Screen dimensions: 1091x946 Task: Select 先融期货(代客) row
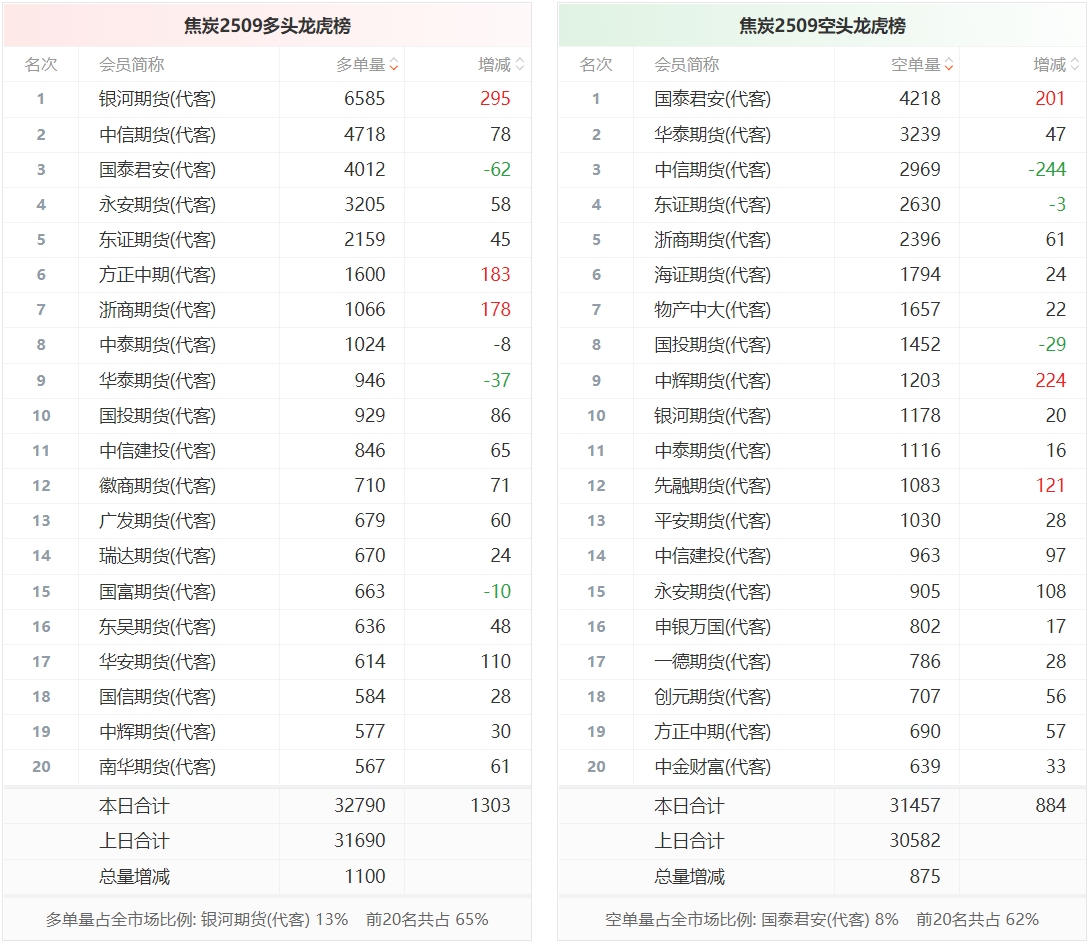tap(822, 486)
